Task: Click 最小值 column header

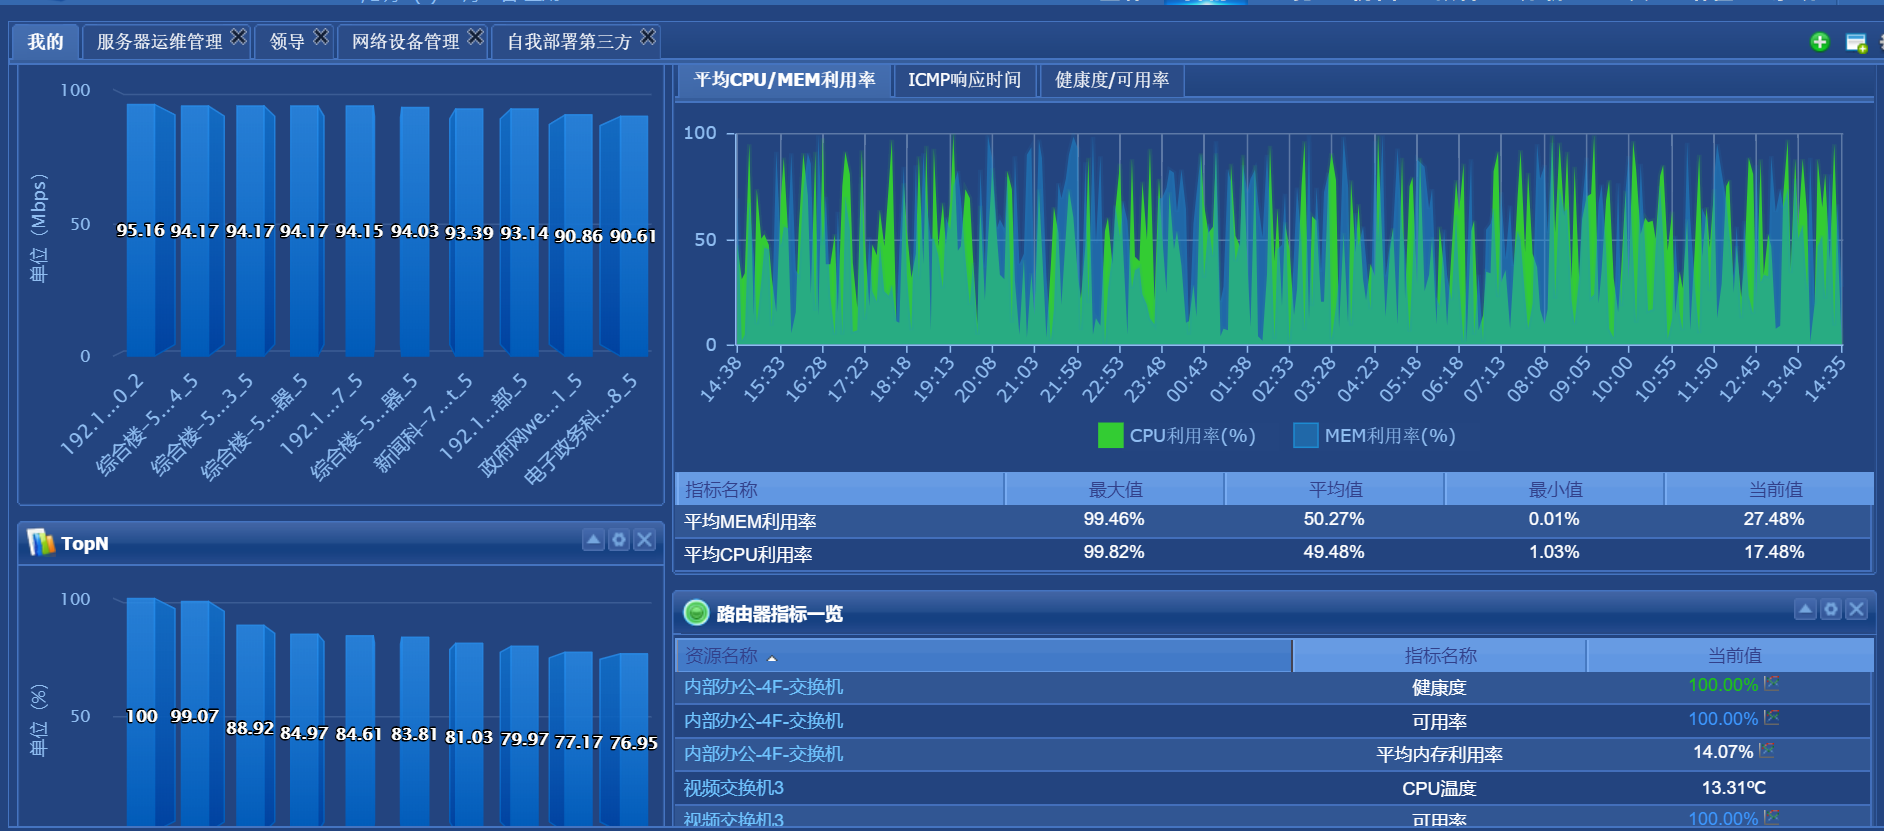Action: (1555, 490)
